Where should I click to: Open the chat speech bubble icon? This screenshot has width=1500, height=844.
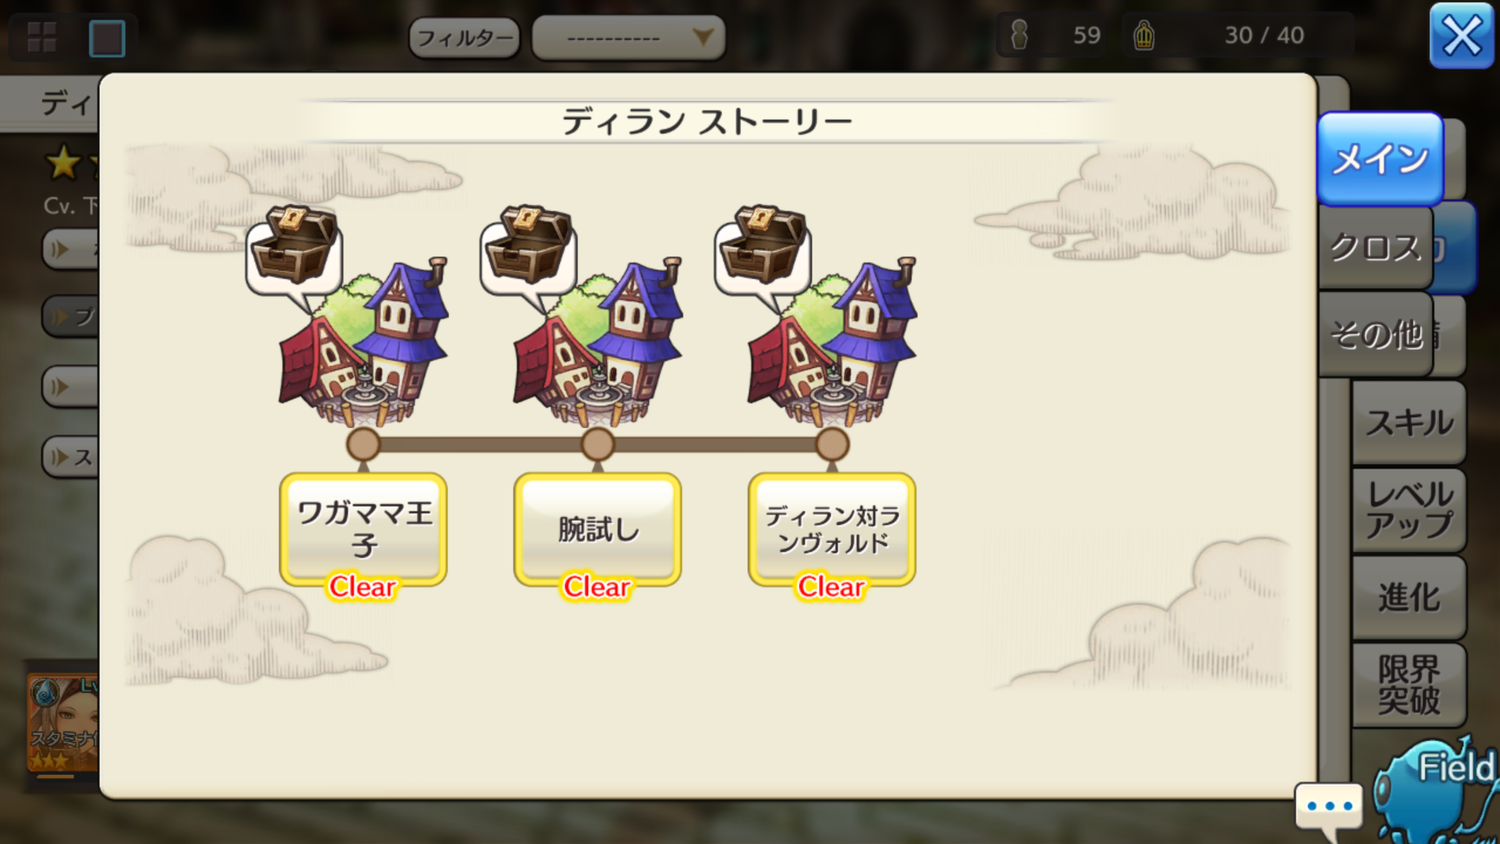point(1329,808)
